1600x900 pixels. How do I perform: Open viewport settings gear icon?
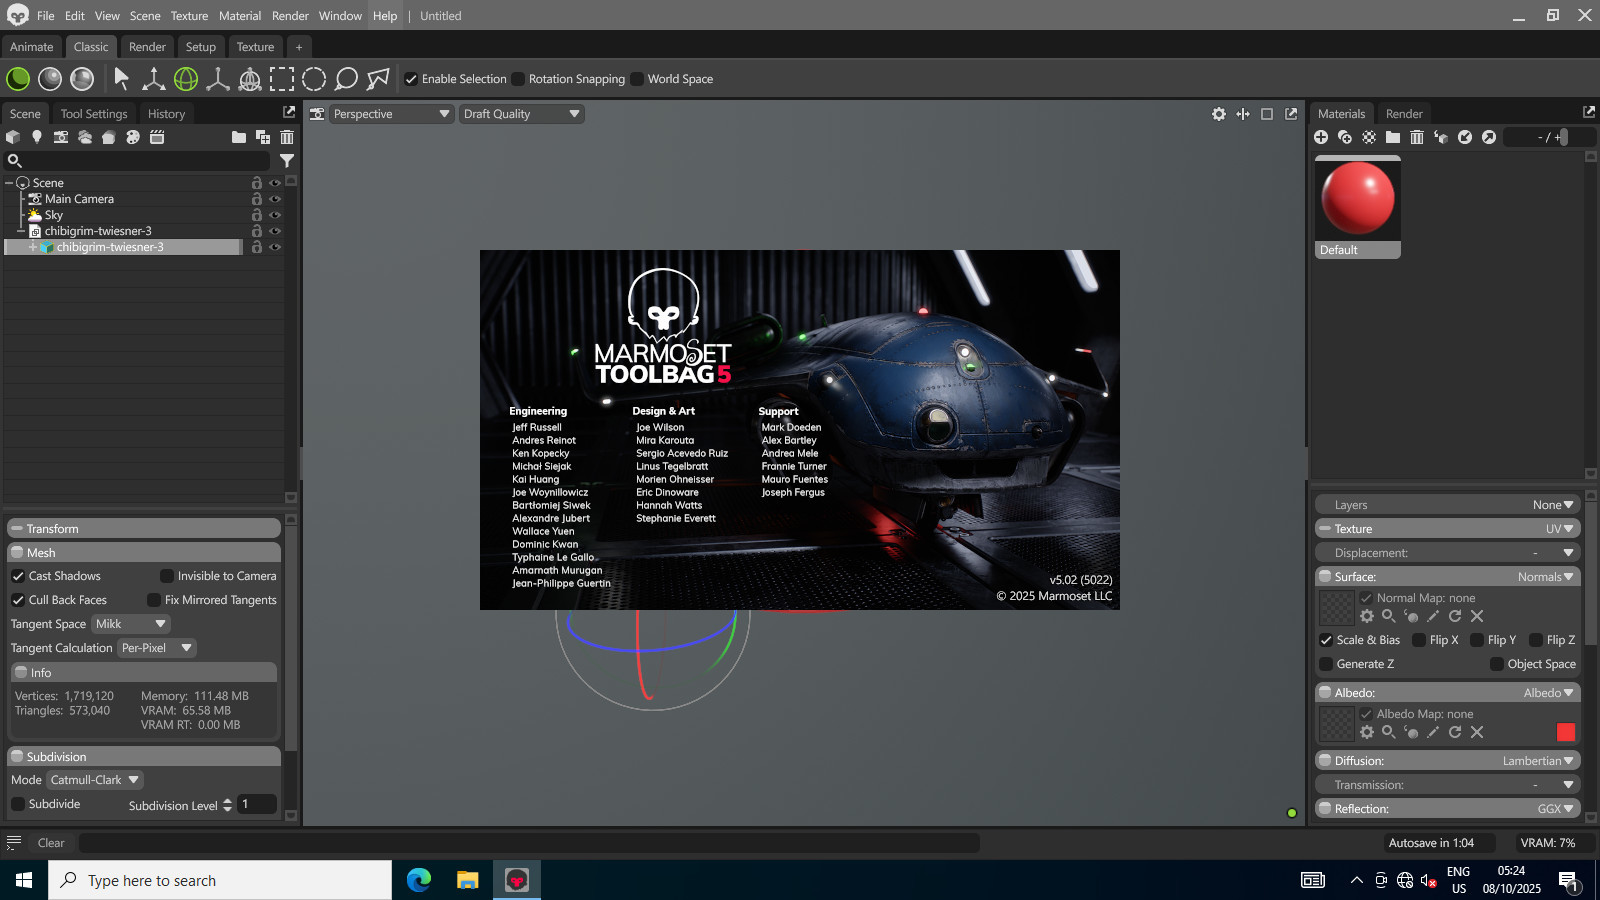click(1219, 114)
